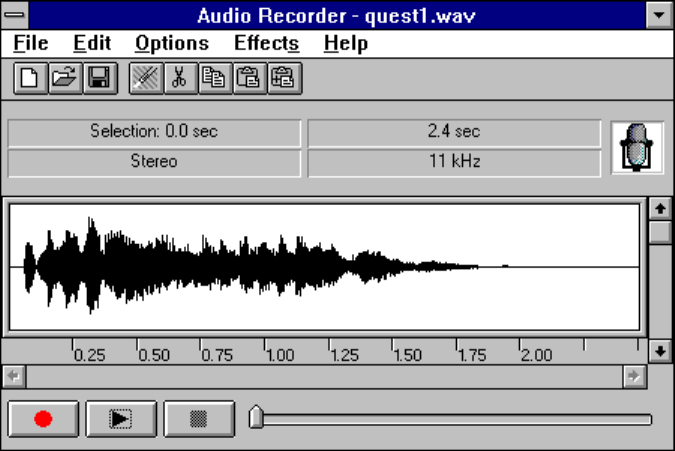Image resolution: width=675 pixels, height=451 pixels.
Task: Cut the selection with the scissors icon
Action: tap(180, 78)
